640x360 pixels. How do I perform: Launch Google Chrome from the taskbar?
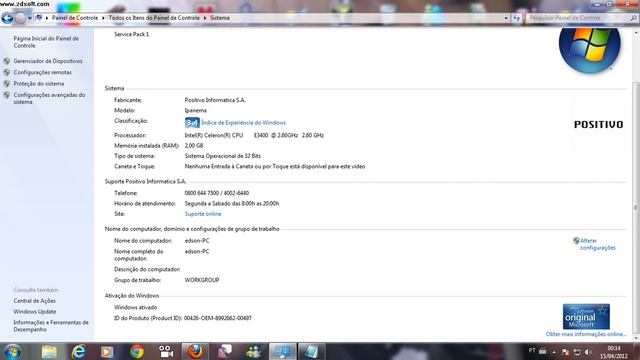pos(137,352)
